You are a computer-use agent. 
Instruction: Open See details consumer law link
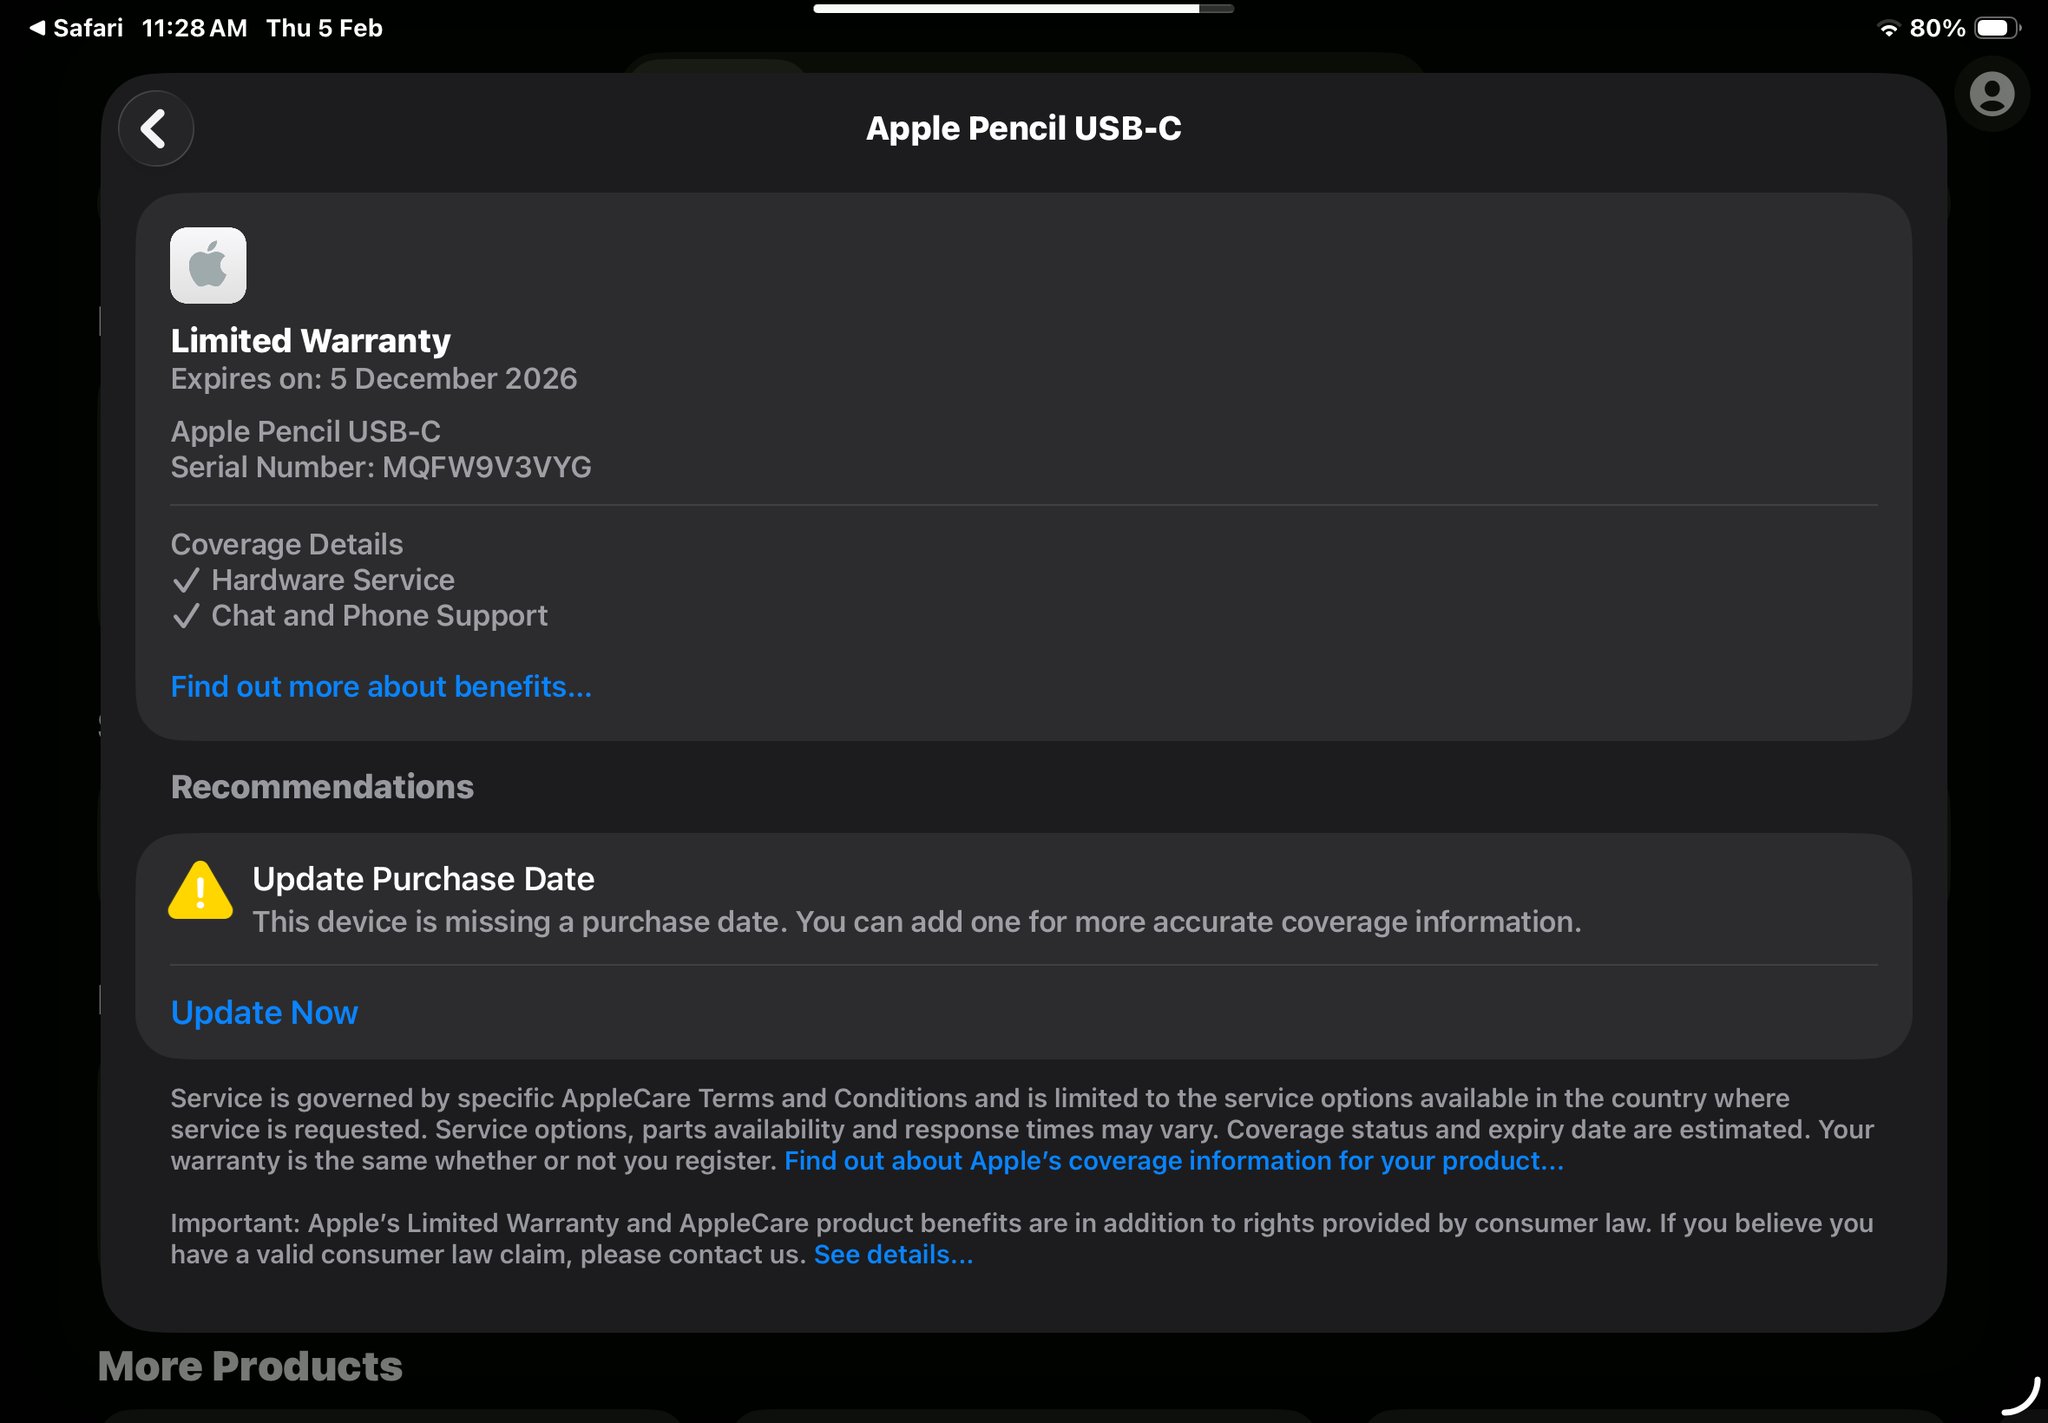coord(892,1255)
